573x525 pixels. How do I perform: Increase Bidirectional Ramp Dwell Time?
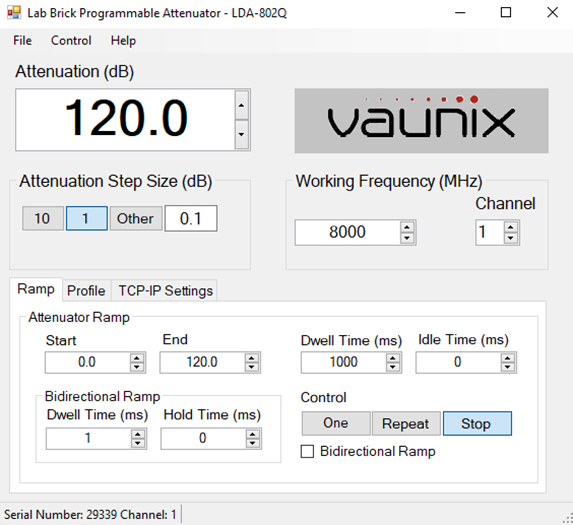pos(138,434)
